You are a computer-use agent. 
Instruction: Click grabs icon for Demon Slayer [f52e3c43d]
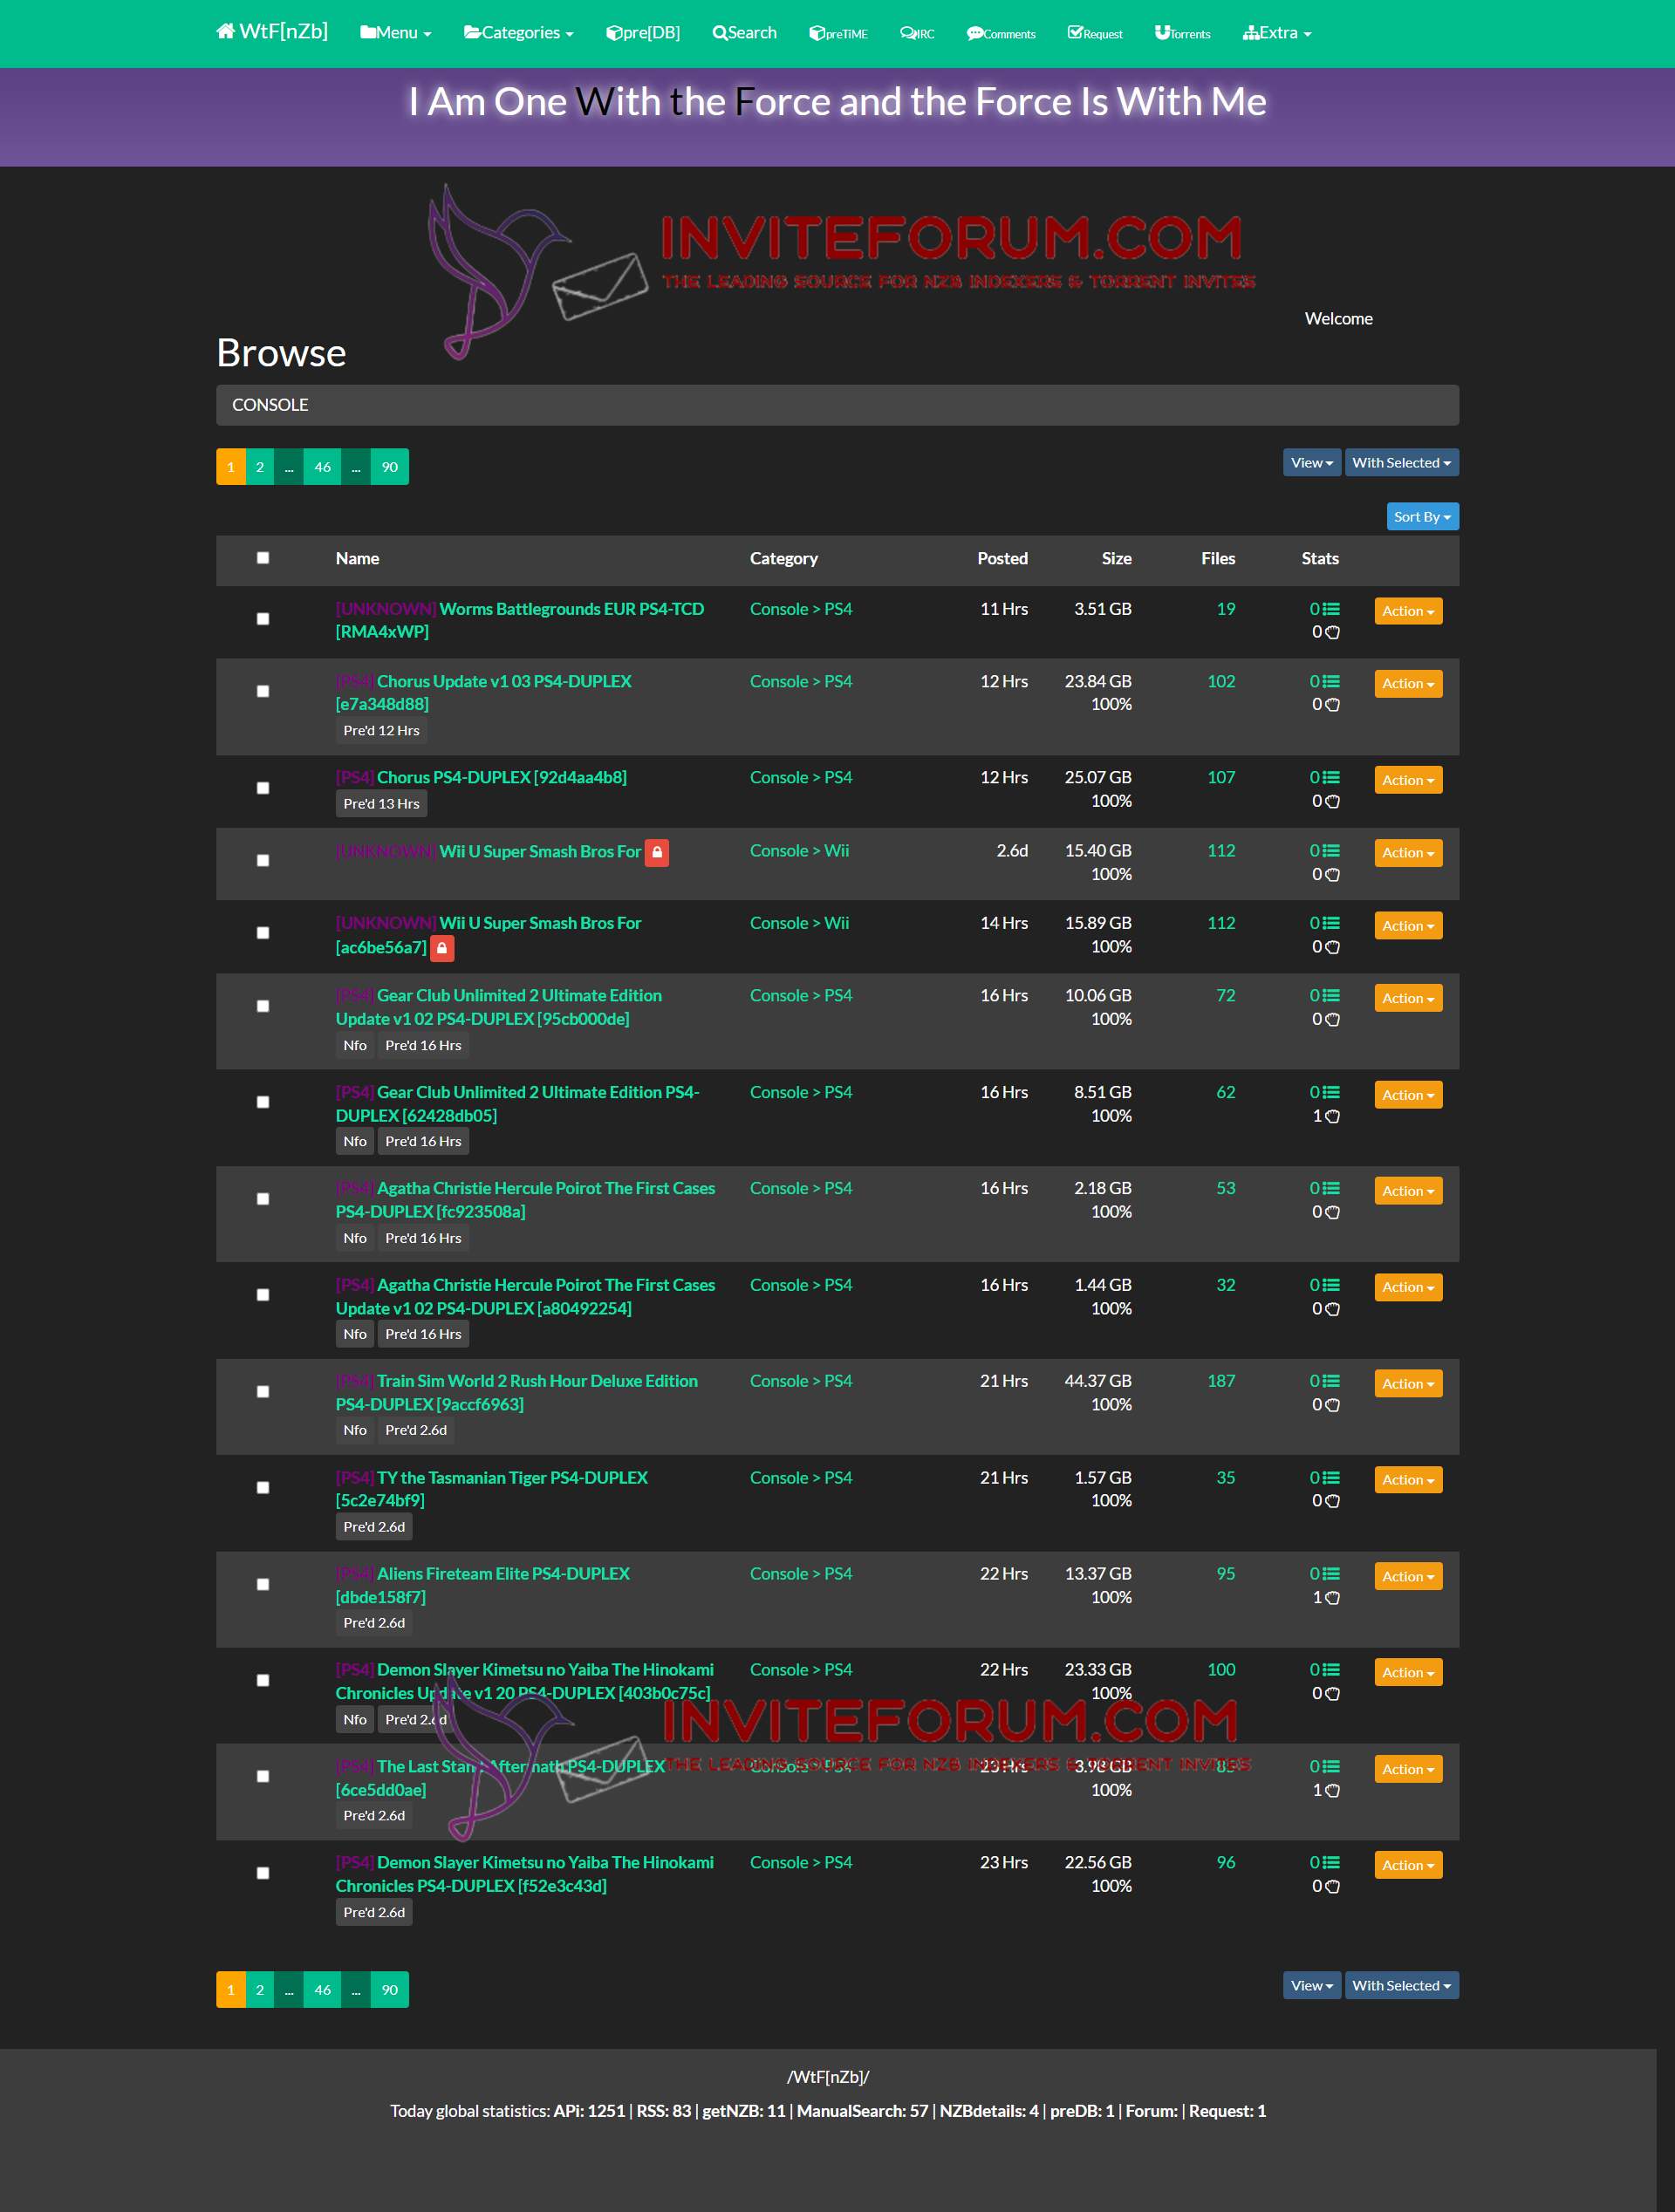[1332, 1886]
